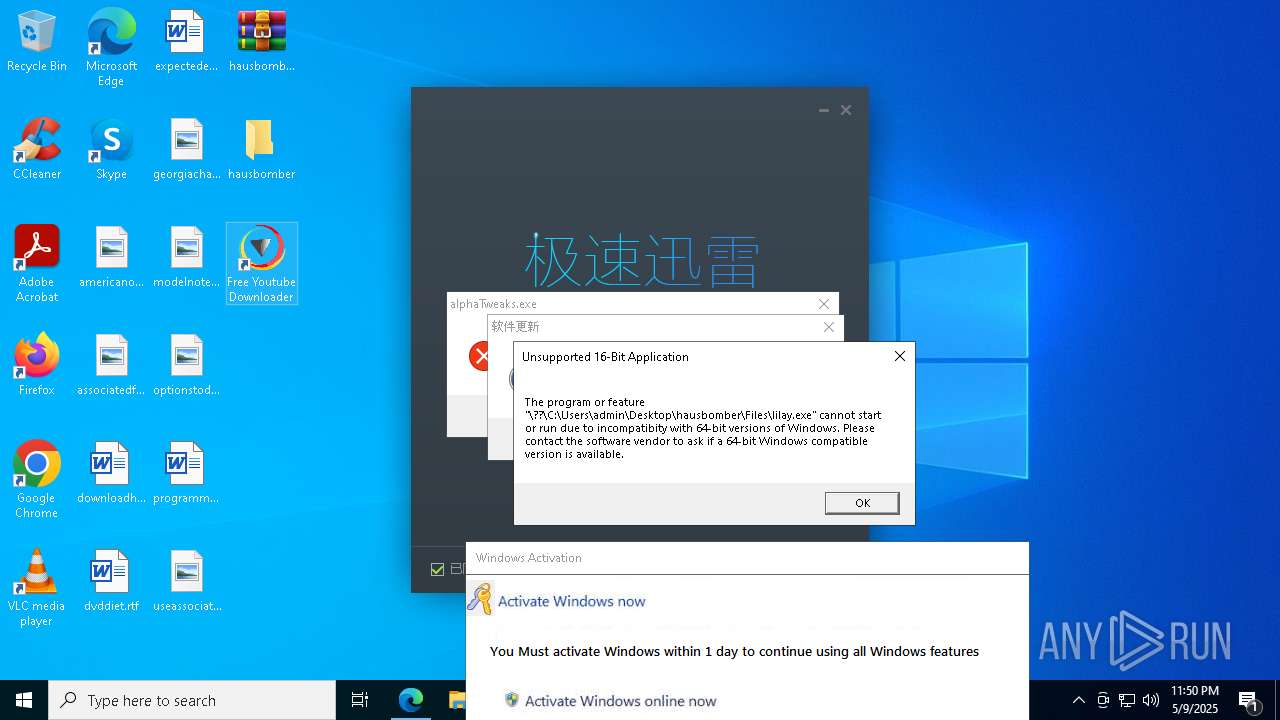Open the hausbomb... WinRAR archive icon

click(261, 42)
